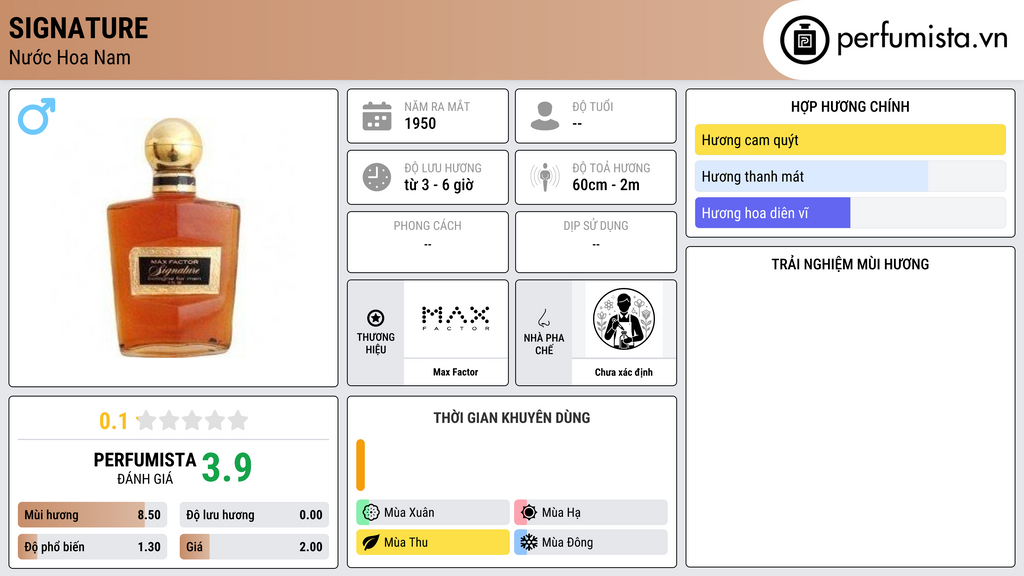Viewport: 1024px width, 576px height.
Task: Click the clock icon for longevity
Action: [x=377, y=177]
